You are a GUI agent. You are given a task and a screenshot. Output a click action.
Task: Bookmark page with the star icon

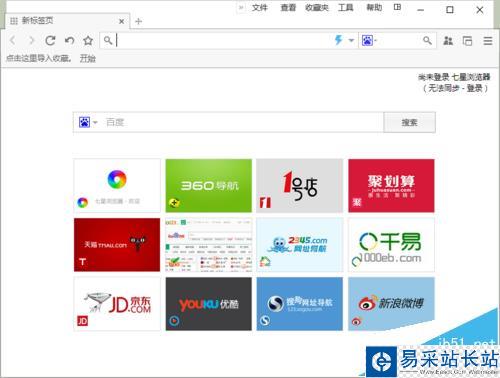pos(88,41)
